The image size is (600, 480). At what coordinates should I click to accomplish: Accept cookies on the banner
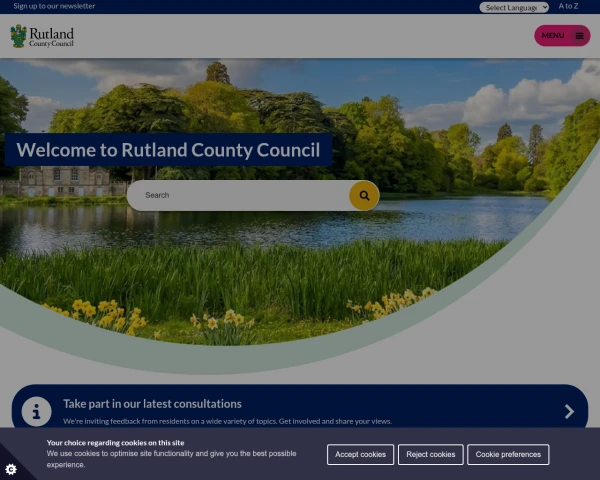pyautogui.click(x=360, y=454)
